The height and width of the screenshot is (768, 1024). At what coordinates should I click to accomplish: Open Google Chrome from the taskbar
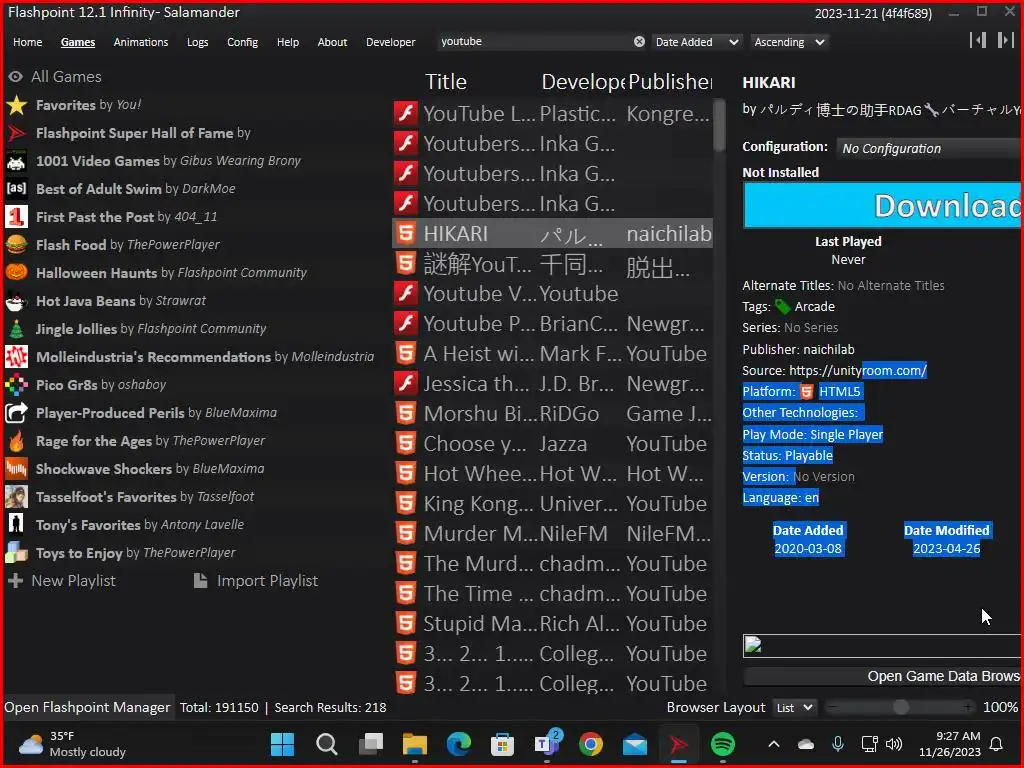tap(590, 744)
